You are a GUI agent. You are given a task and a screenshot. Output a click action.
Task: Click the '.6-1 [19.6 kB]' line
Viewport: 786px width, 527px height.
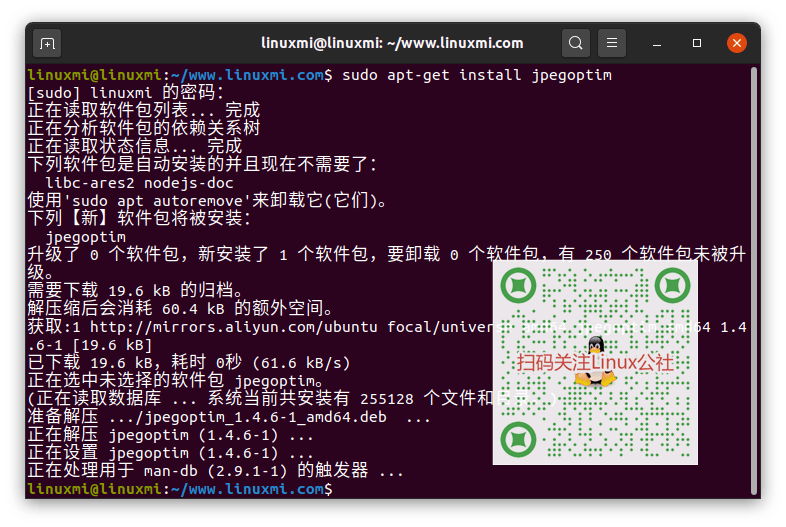pos(90,345)
